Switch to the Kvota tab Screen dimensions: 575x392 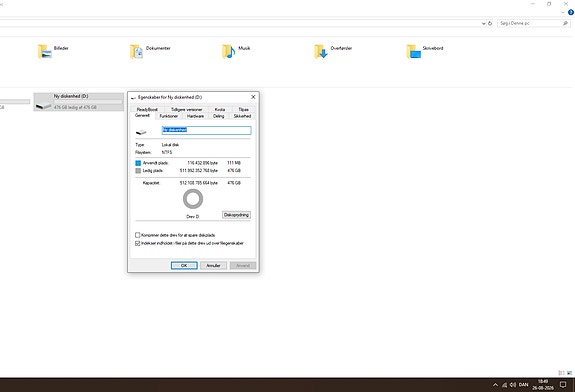coord(220,109)
